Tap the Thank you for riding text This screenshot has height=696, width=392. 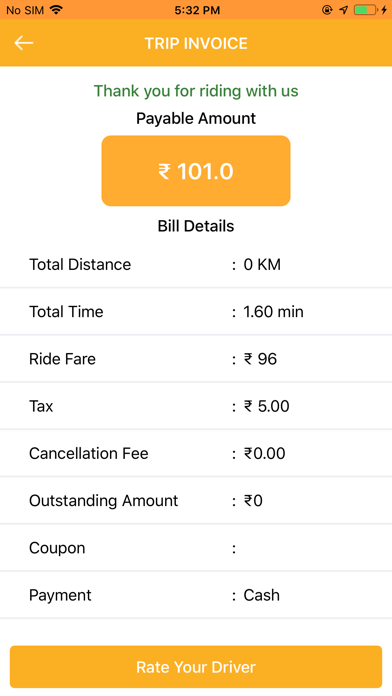(196, 91)
